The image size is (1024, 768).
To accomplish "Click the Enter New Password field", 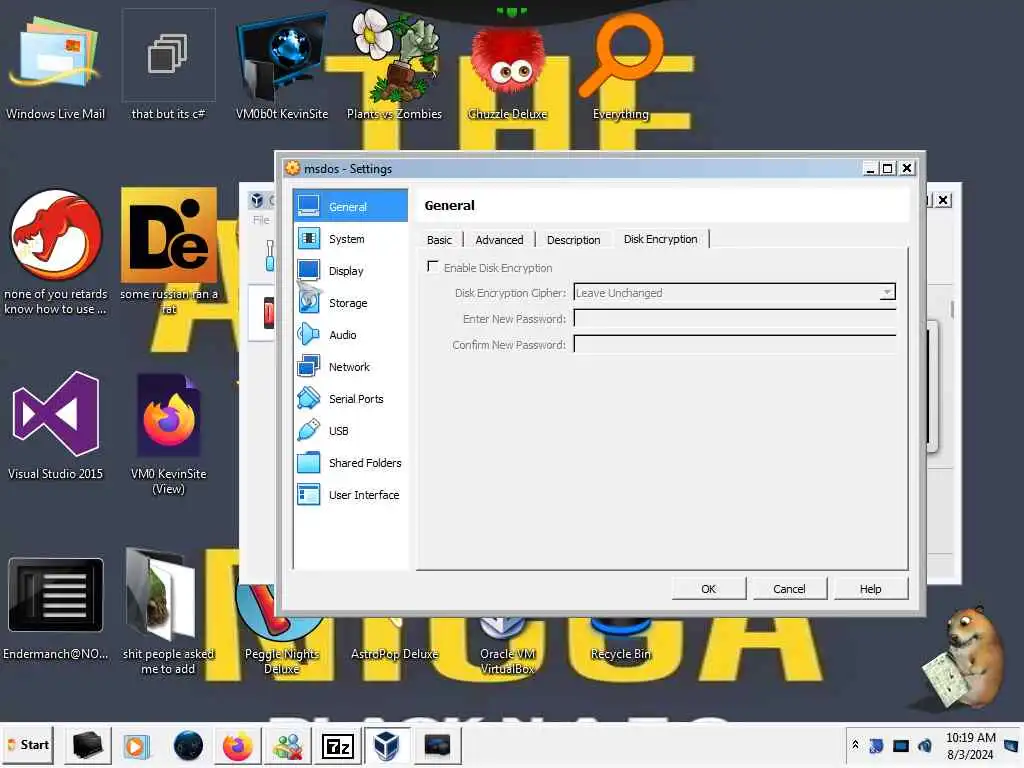I will (x=734, y=319).
